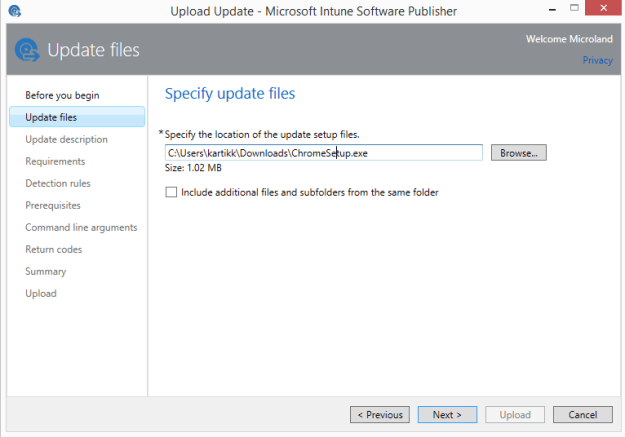Select Detection rules in the sidebar

[58, 183]
